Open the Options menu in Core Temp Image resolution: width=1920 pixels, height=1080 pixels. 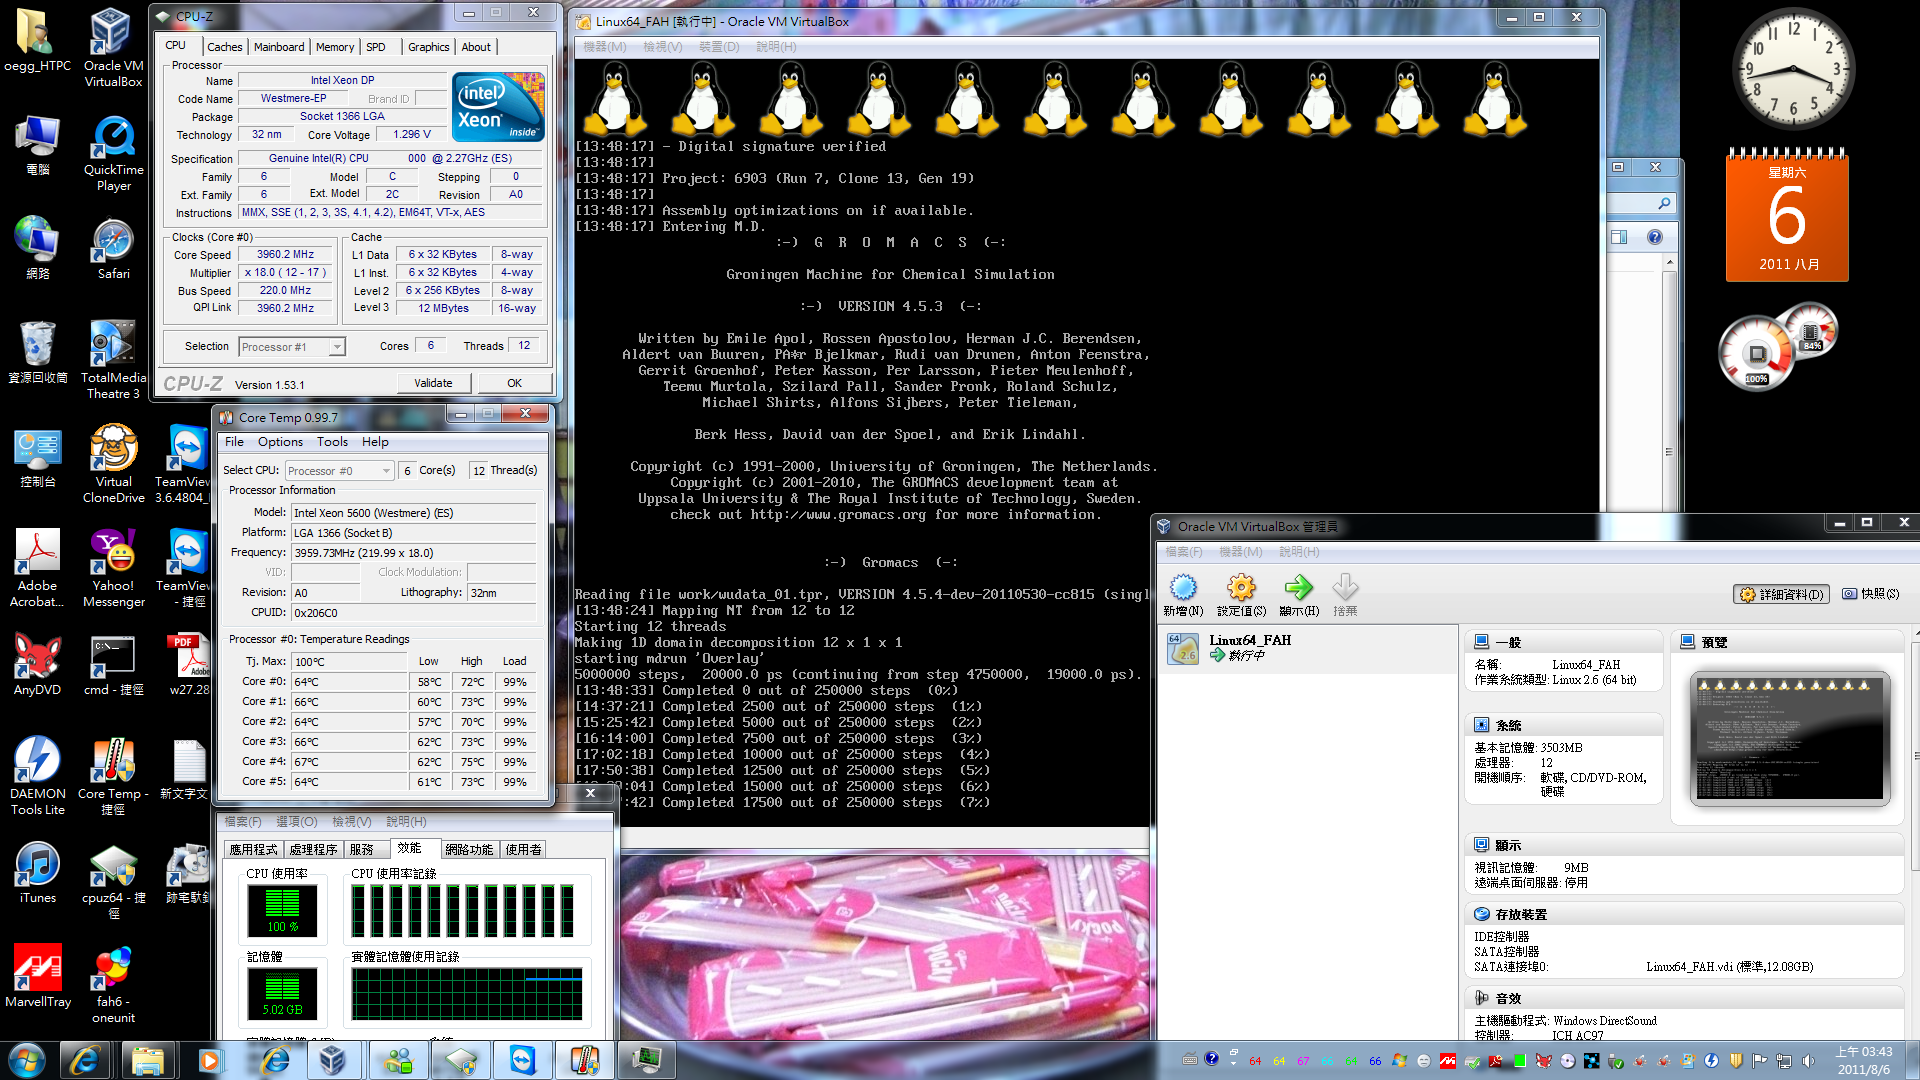pyautogui.click(x=280, y=442)
